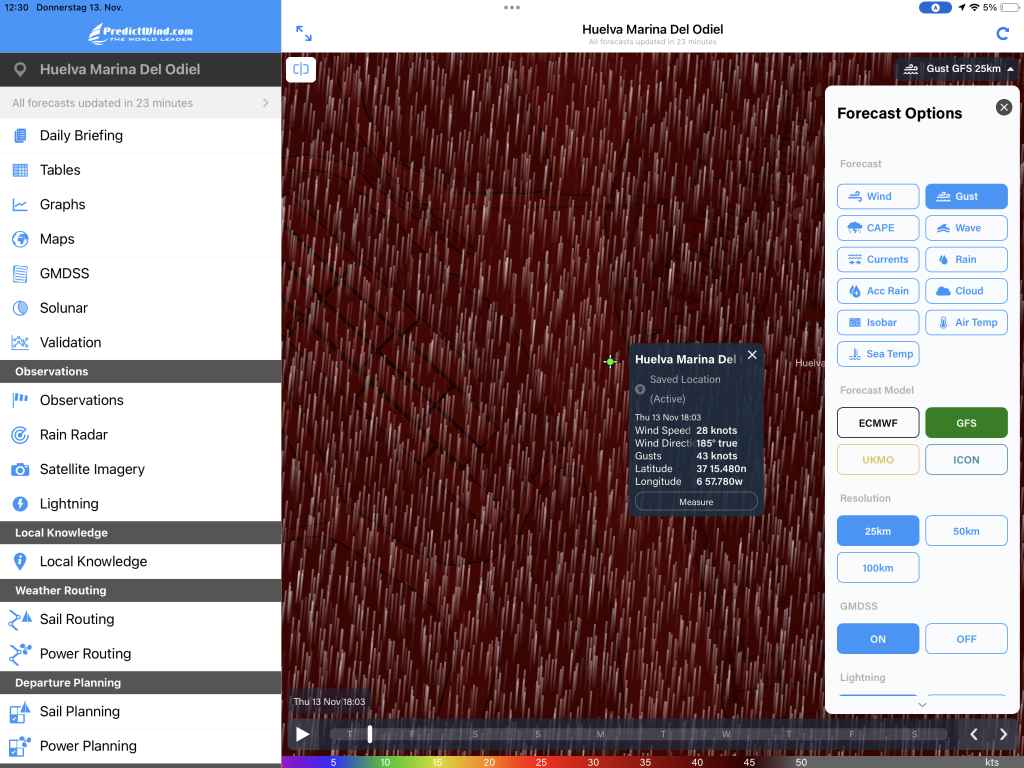Choose the 50km resolution option
Image resolution: width=1024 pixels, height=768 pixels.
tap(966, 531)
